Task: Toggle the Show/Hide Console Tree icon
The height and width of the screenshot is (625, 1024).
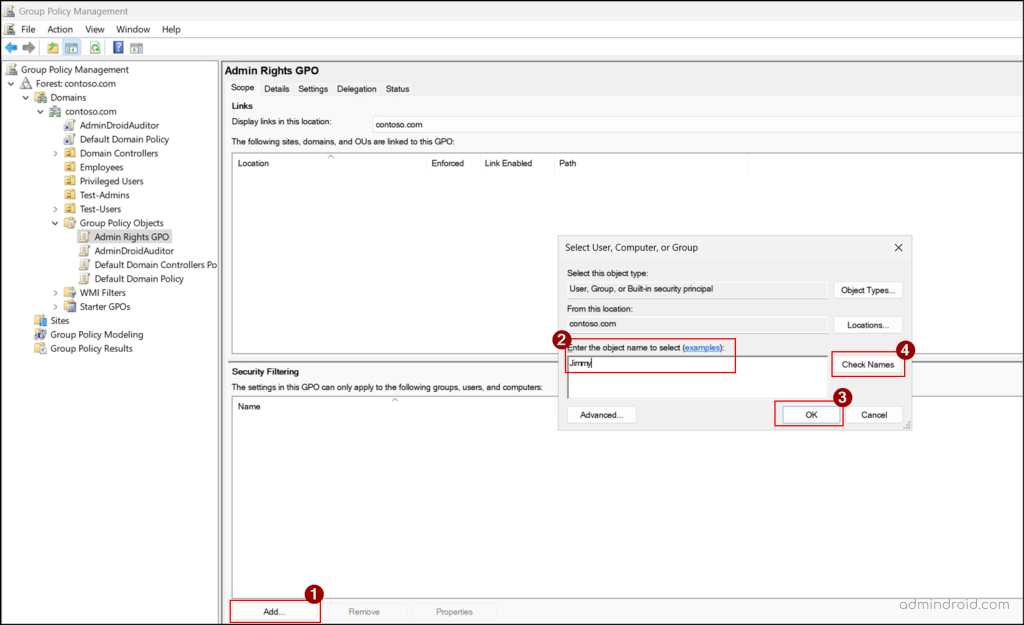Action: coord(71,48)
